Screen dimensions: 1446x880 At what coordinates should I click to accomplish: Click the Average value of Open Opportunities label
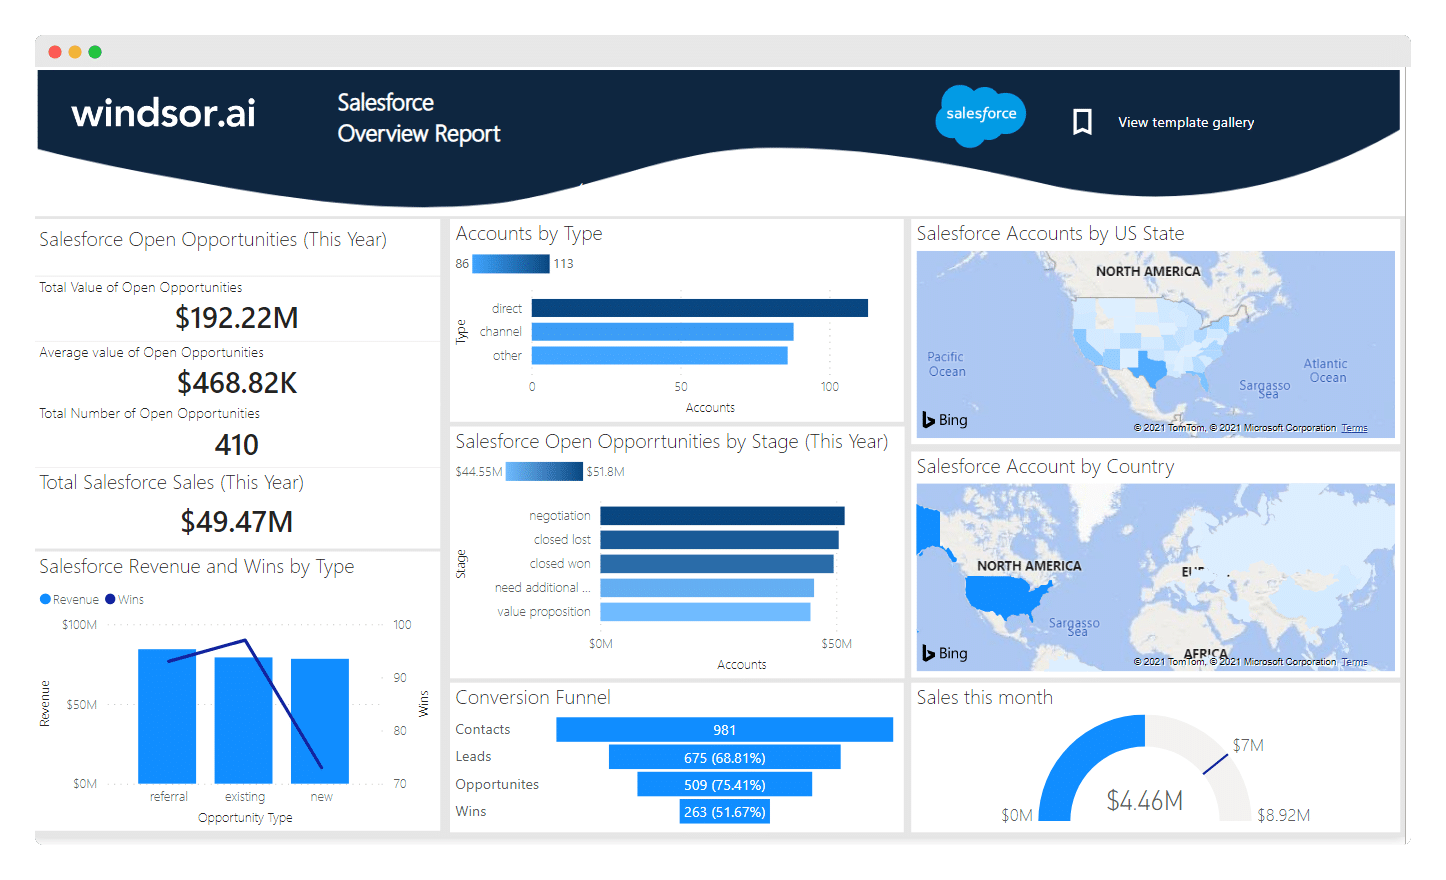click(x=152, y=352)
